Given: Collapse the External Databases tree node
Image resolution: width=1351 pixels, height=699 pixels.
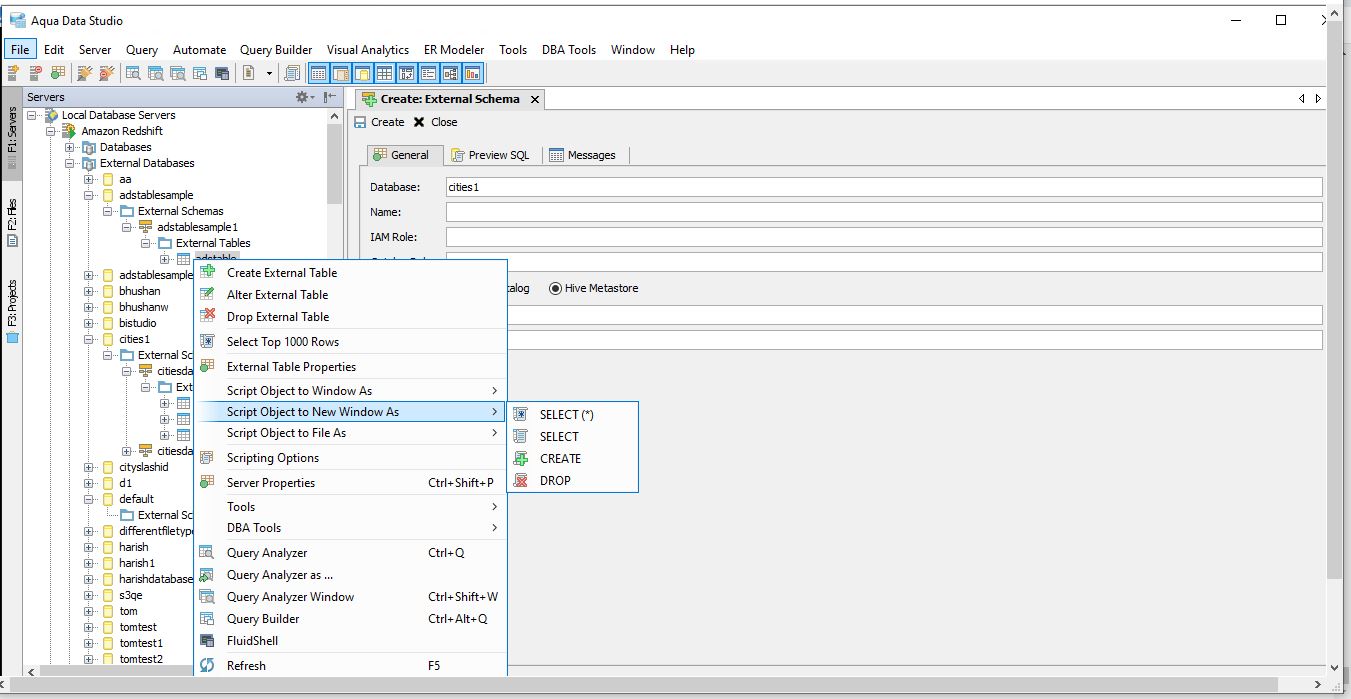Looking at the screenshot, I should coord(70,163).
